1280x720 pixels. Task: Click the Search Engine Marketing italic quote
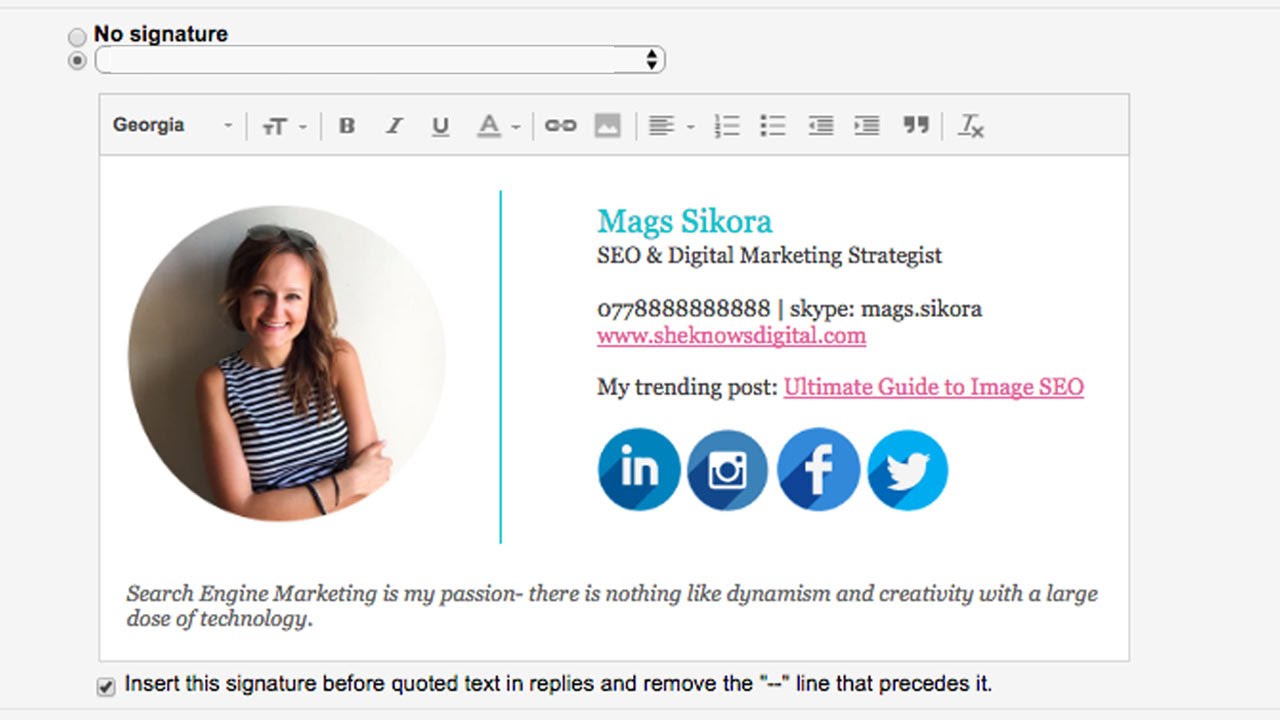pyautogui.click(x=612, y=606)
